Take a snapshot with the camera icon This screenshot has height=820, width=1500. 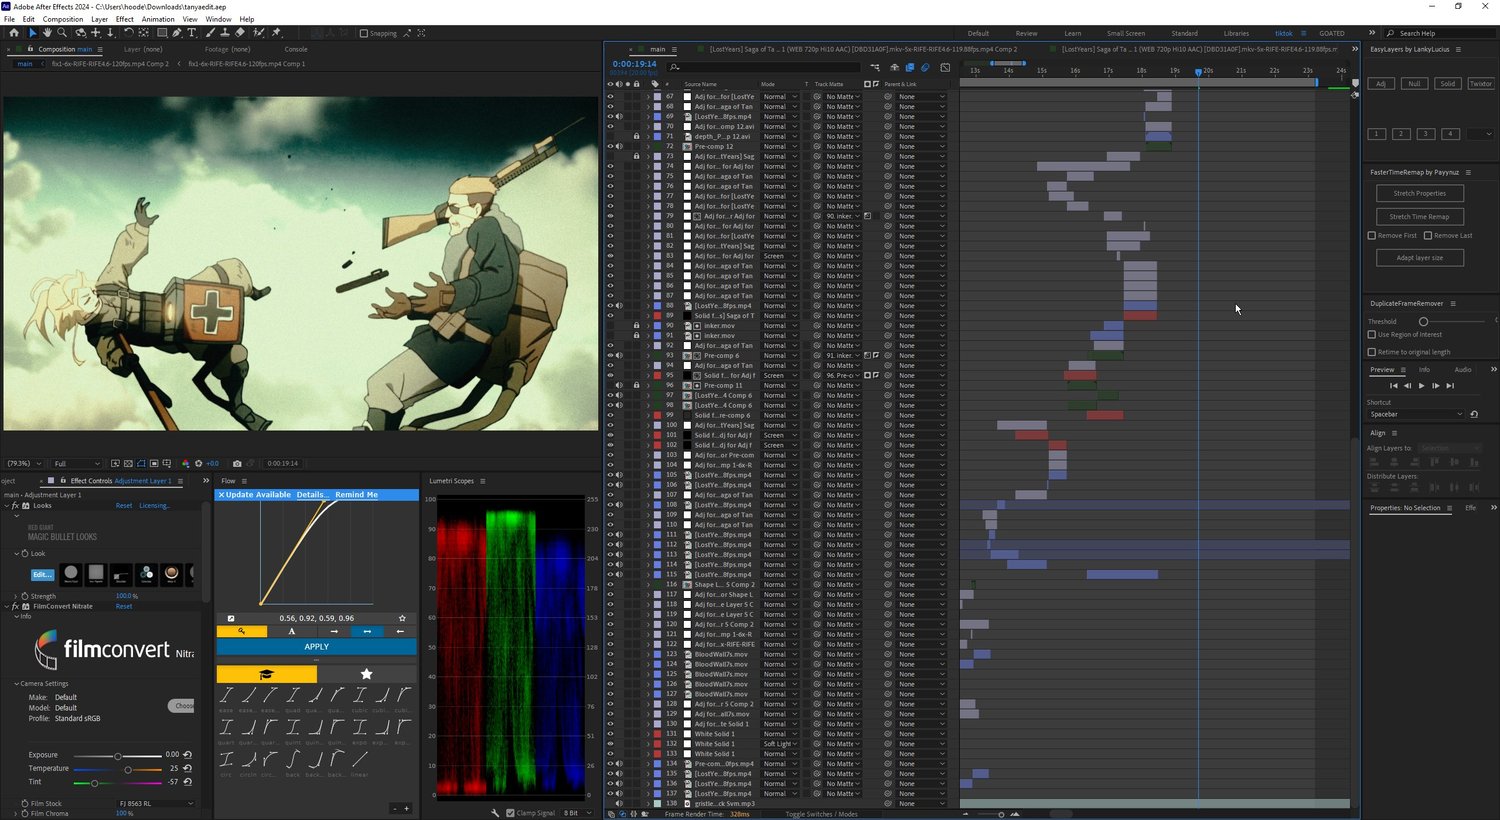(x=237, y=464)
